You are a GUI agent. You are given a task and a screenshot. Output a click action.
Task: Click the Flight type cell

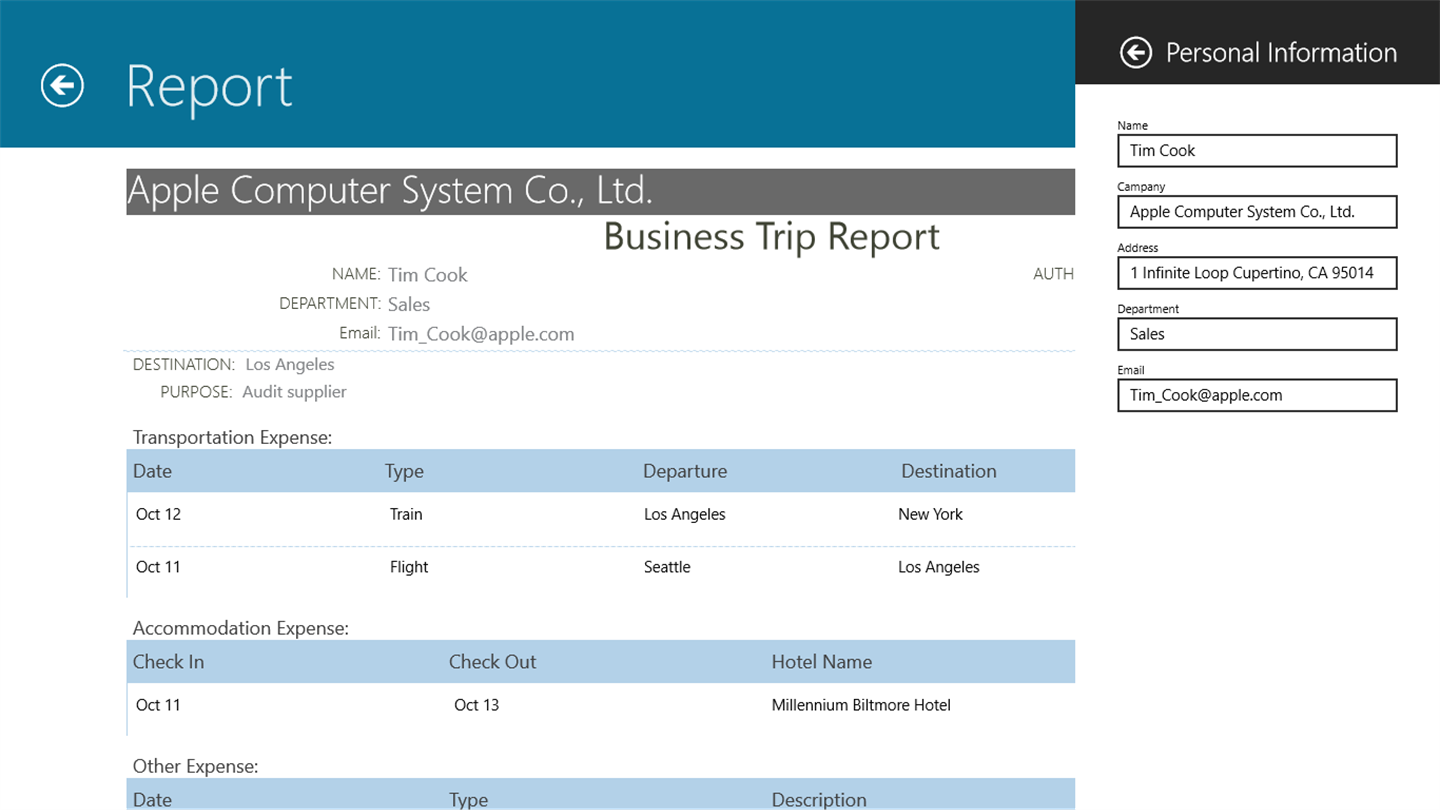tap(409, 567)
